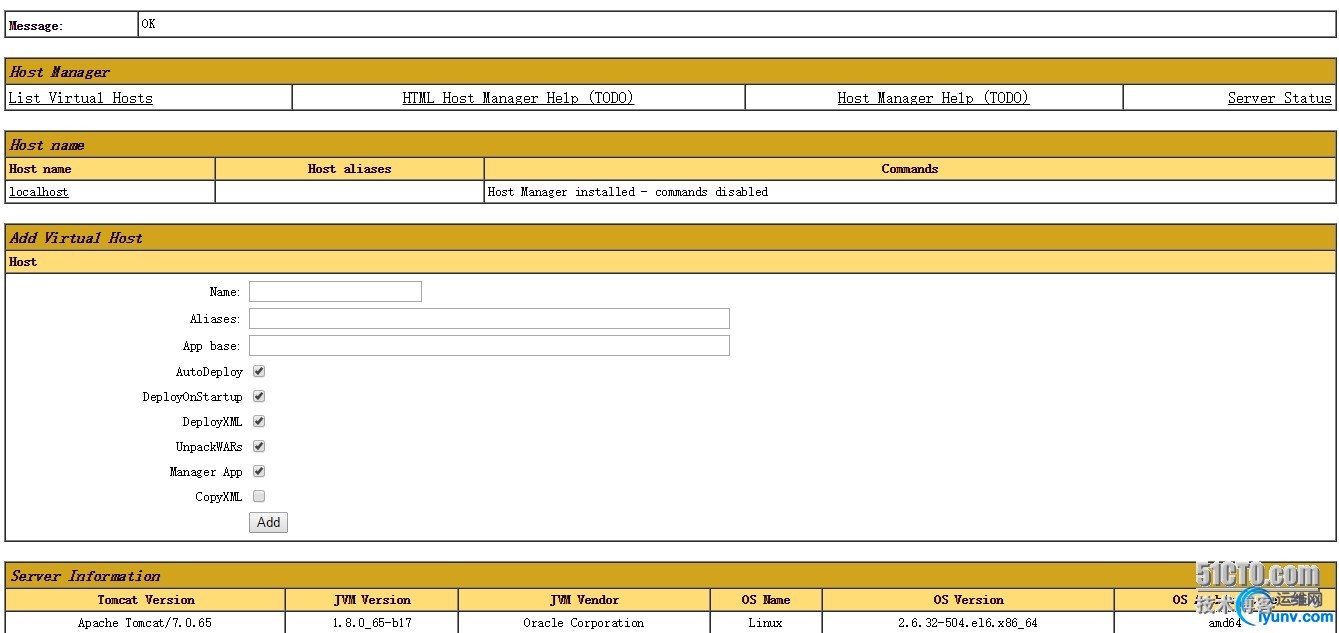1339x633 pixels.
Task: Click the Tomcat Version column header
Action: tap(146, 600)
